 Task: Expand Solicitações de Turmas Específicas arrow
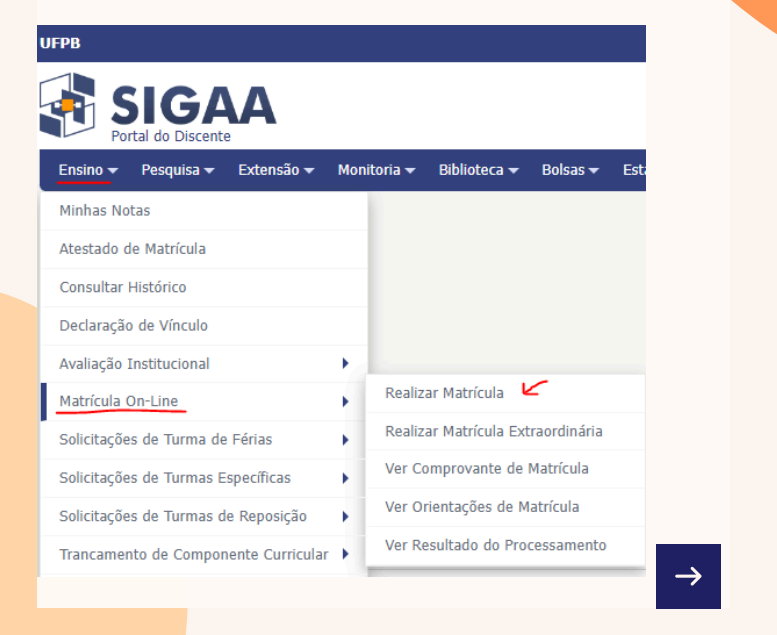click(345, 478)
